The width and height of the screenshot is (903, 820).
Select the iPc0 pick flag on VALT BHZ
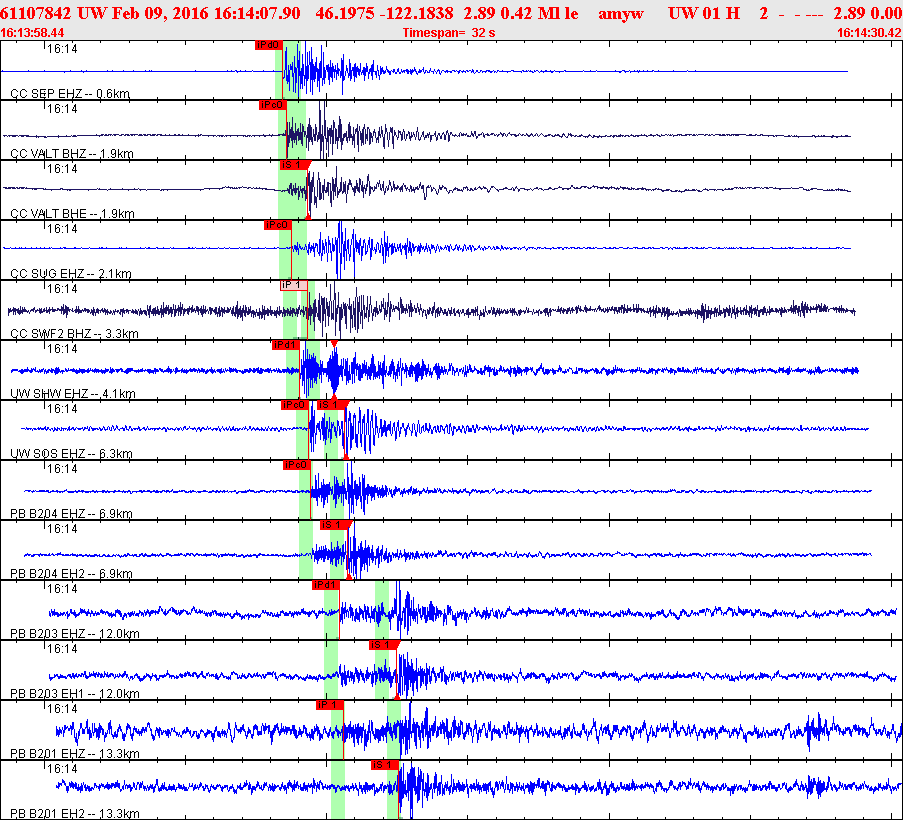[x=272, y=105]
